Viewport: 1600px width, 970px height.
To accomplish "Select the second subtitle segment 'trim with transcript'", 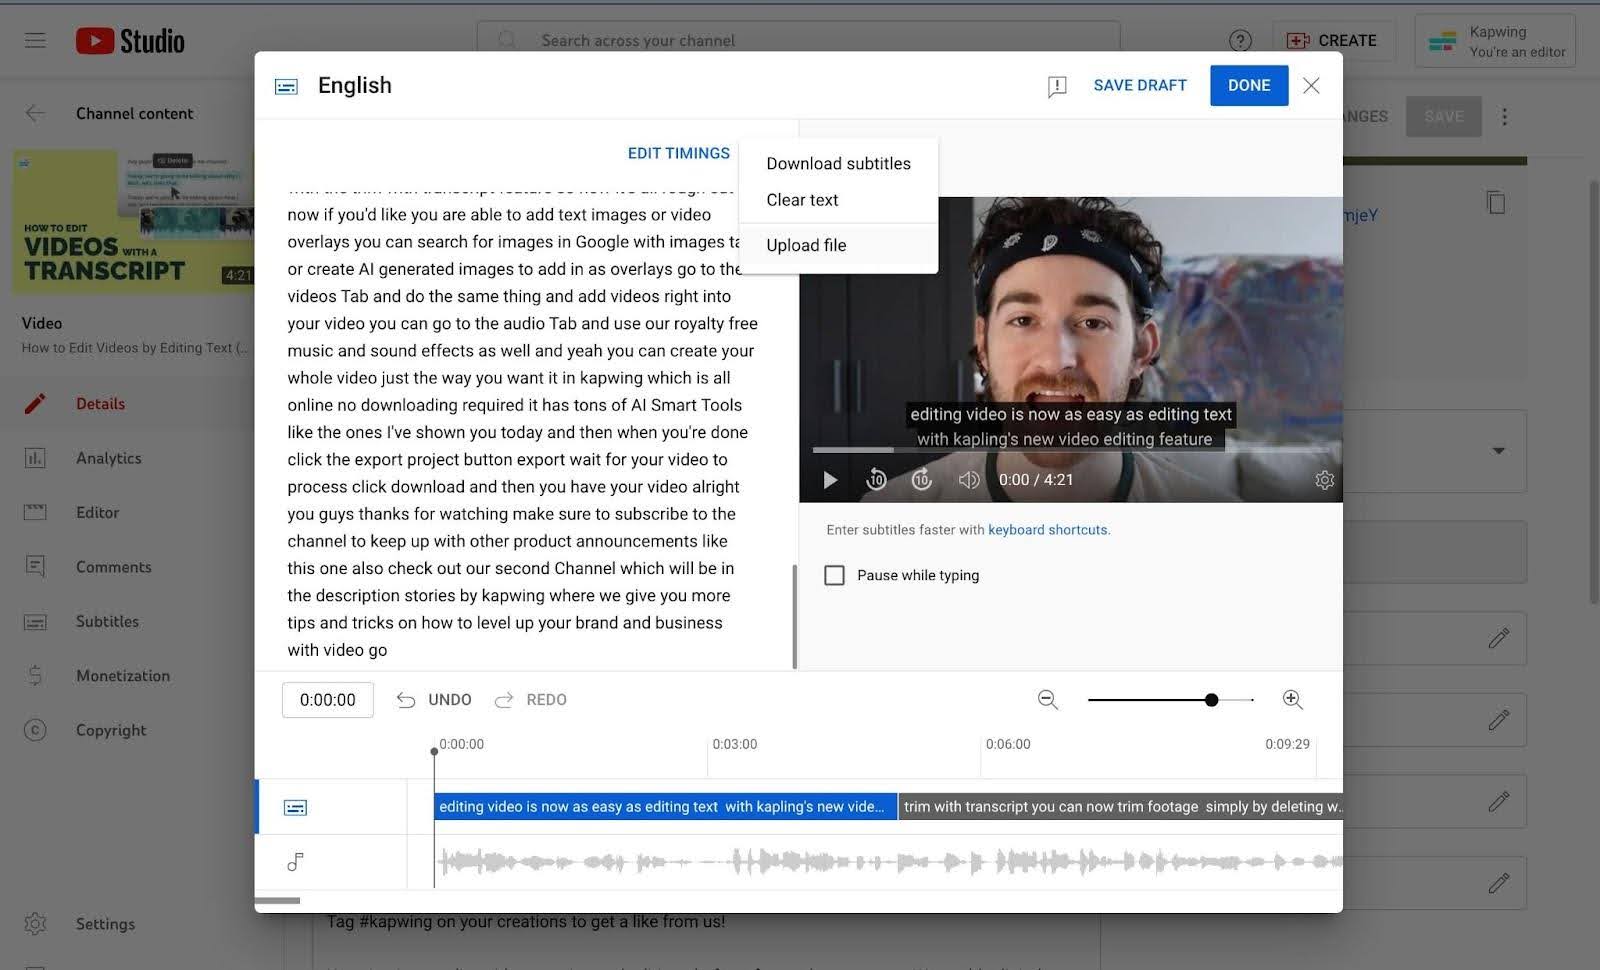I will (x=1121, y=807).
